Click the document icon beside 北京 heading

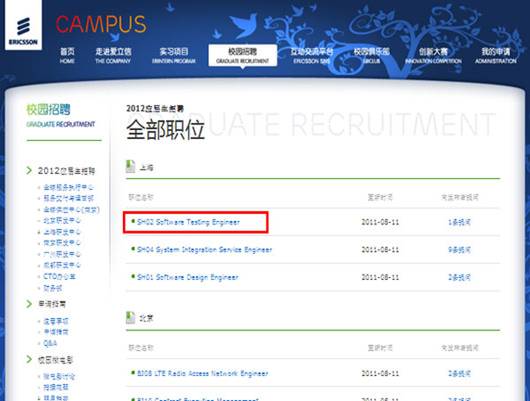click(130, 317)
